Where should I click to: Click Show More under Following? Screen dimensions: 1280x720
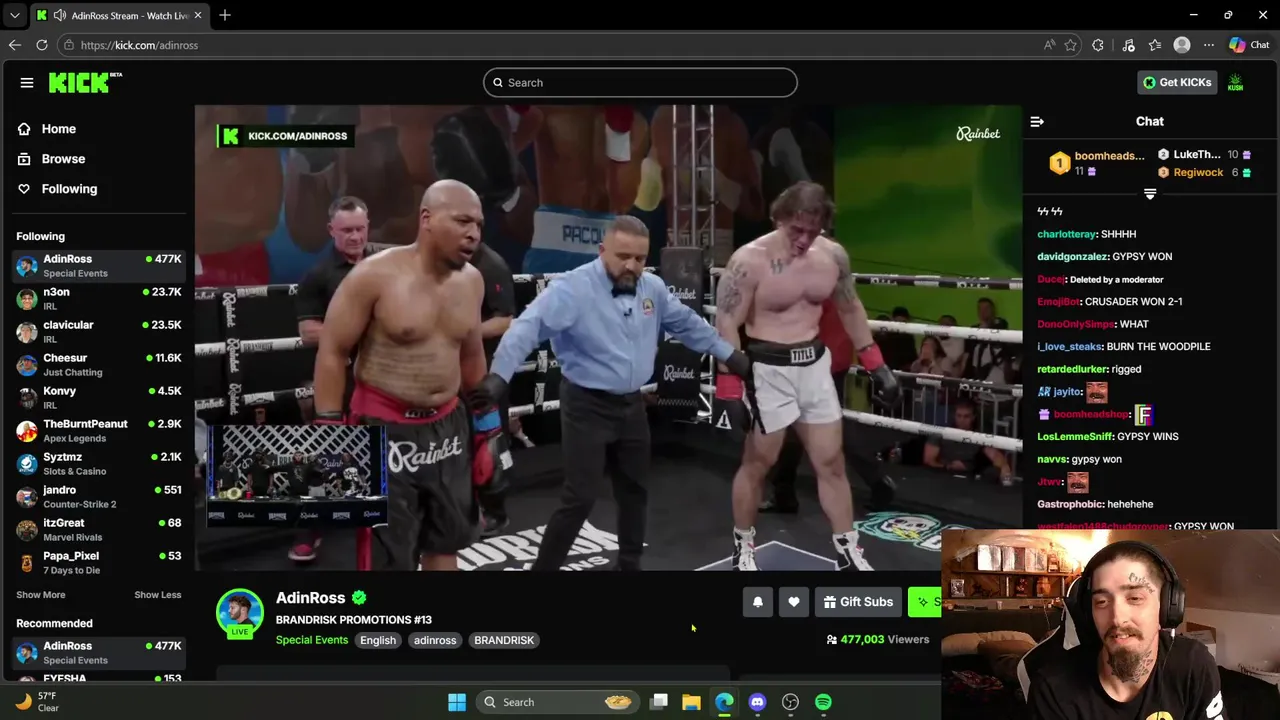pyautogui.click(x=40, y=595)
